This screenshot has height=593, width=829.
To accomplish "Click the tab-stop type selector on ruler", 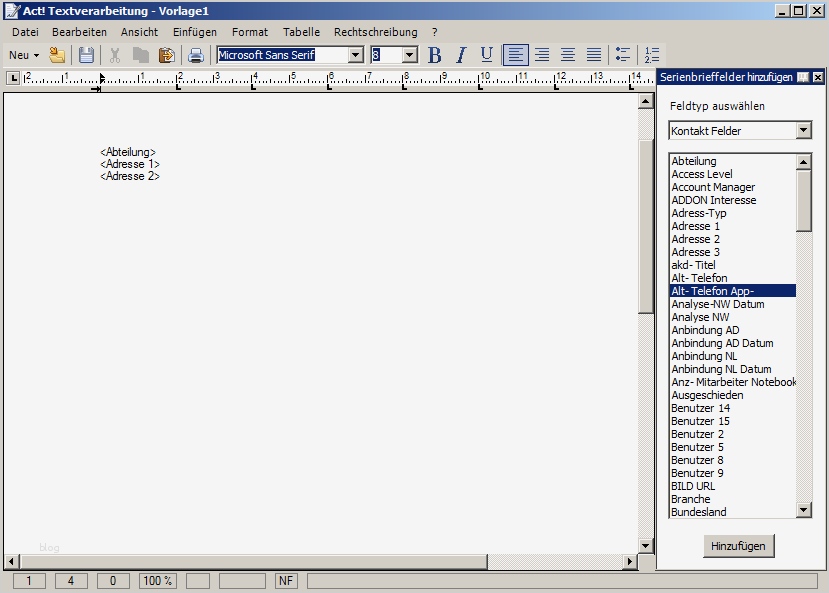I will 13,79.
